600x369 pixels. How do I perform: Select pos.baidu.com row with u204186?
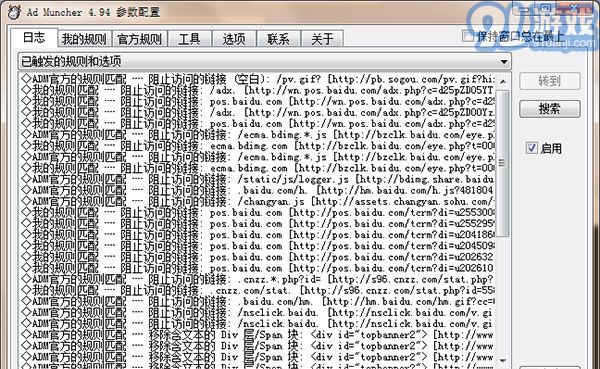pos(258,235)
